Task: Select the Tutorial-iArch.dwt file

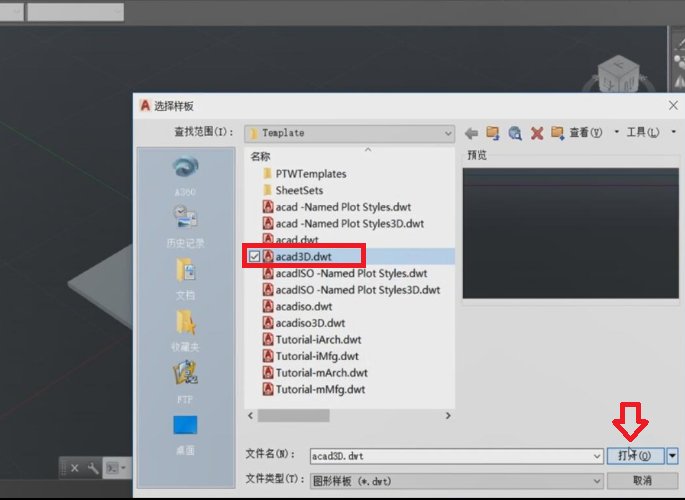Action: [x=312, y=340]
